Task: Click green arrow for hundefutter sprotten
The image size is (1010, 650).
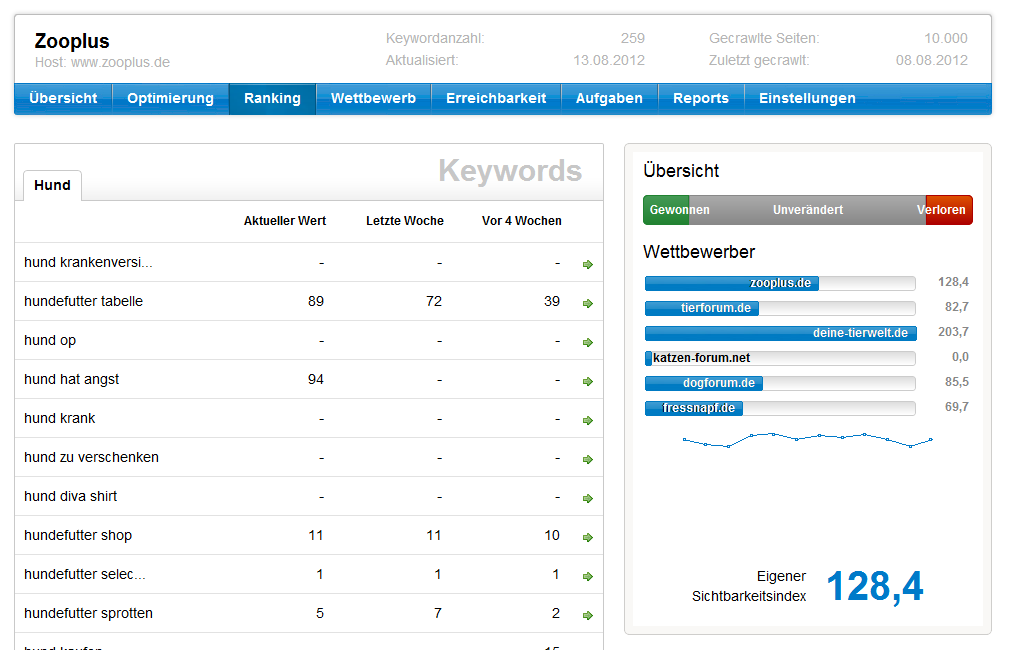Action: [x=588, y=615]
